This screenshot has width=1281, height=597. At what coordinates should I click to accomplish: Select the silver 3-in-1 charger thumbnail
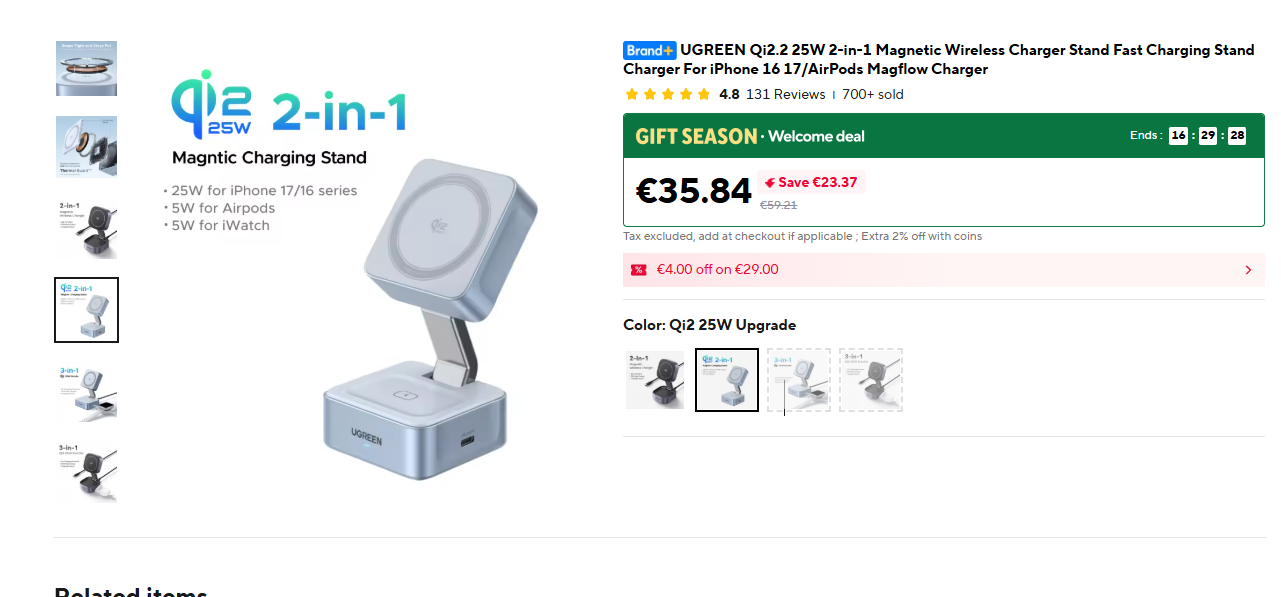(x=86, y=392)
